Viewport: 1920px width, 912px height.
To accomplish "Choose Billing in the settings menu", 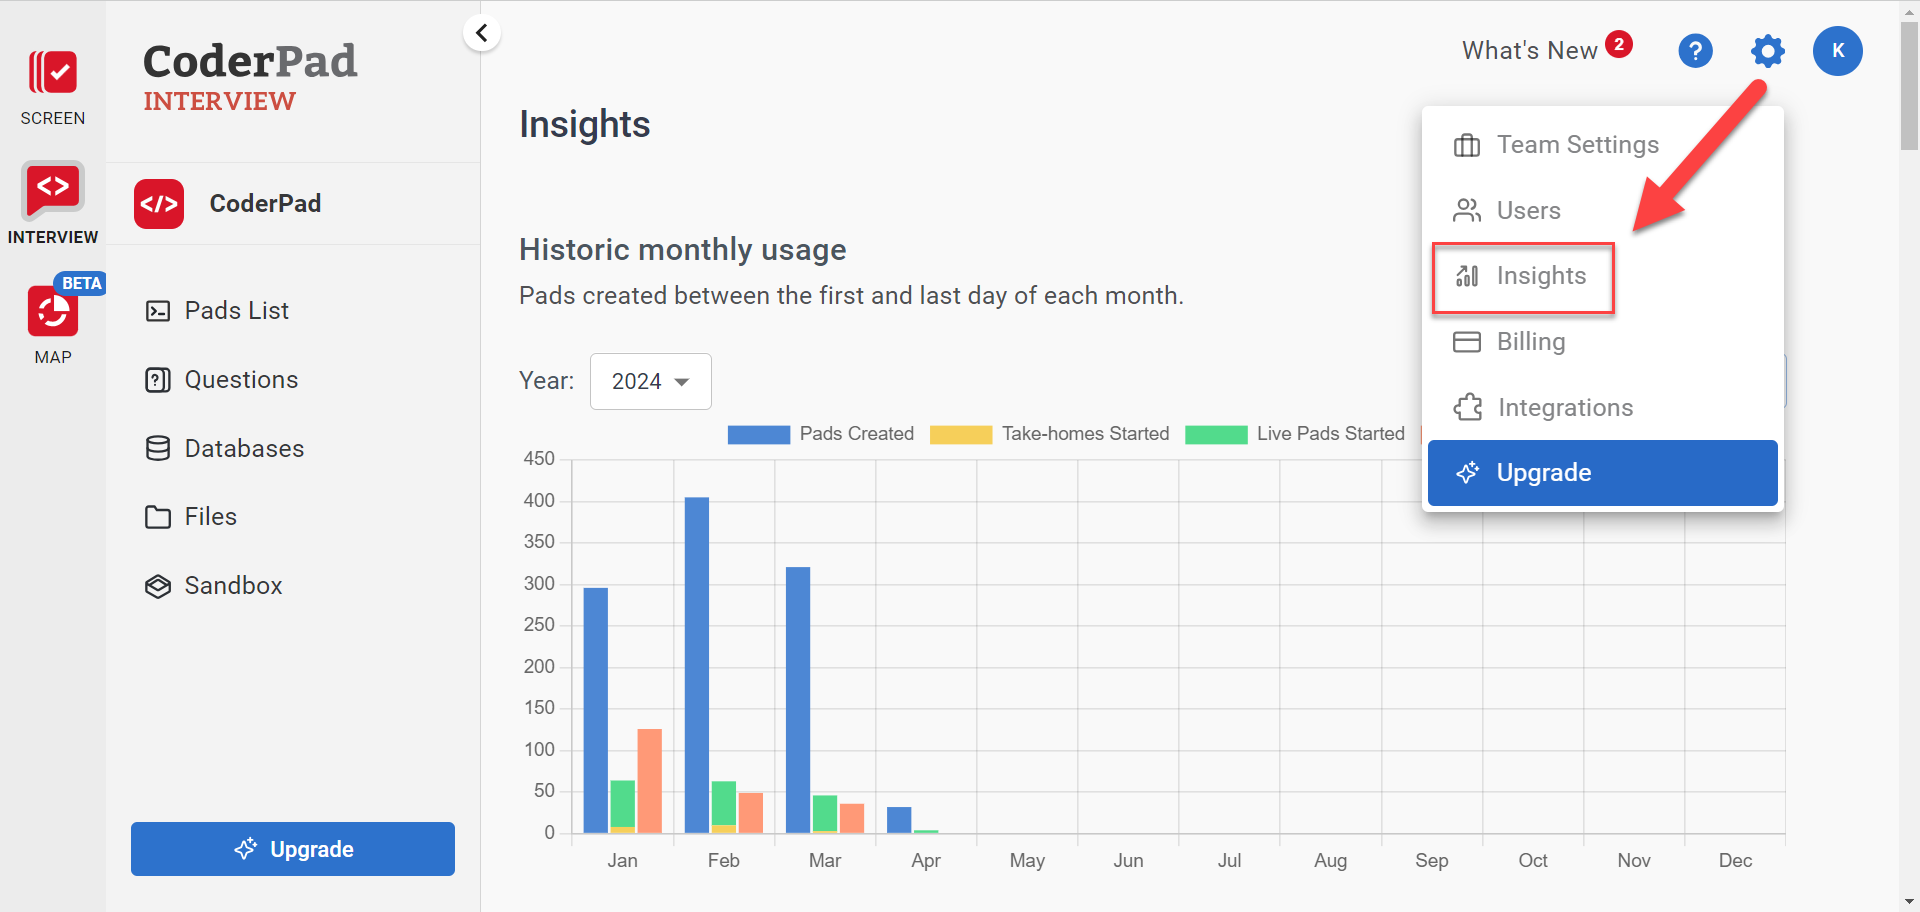I will pyautogui.click(x=1530, y=342).
